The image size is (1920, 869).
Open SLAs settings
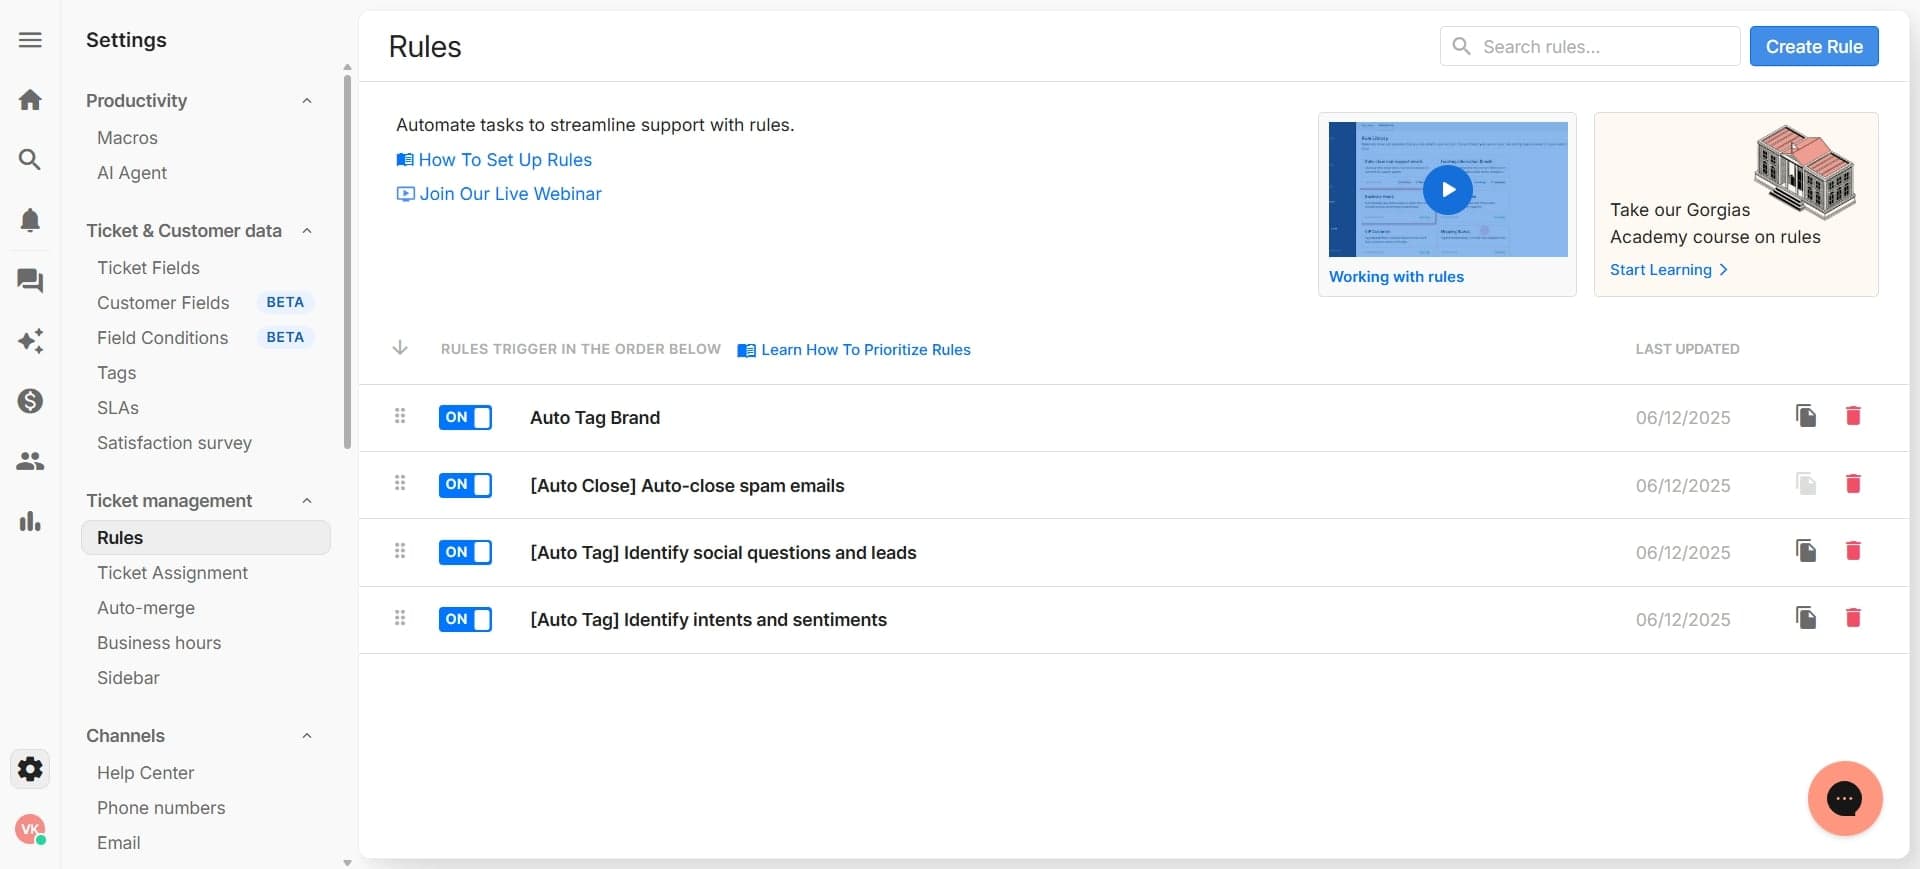click(118, 408)
